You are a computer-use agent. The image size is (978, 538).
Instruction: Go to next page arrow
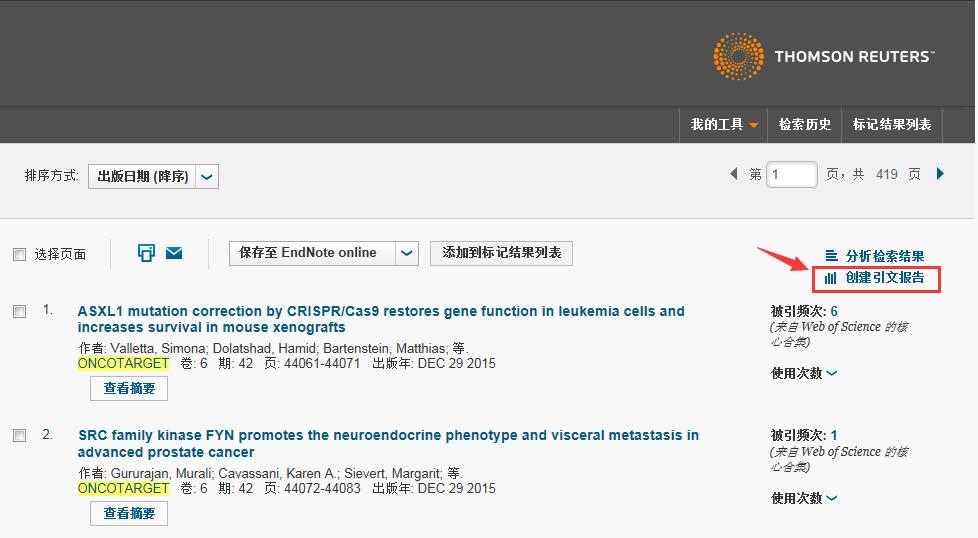[x=940, y=174]
